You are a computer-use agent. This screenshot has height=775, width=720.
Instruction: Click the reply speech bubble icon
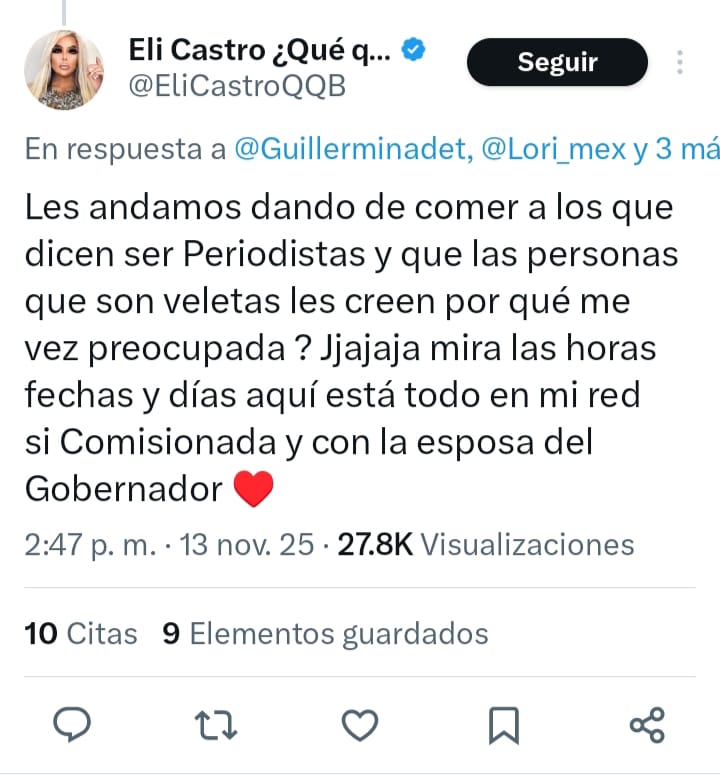click(72, 725)
